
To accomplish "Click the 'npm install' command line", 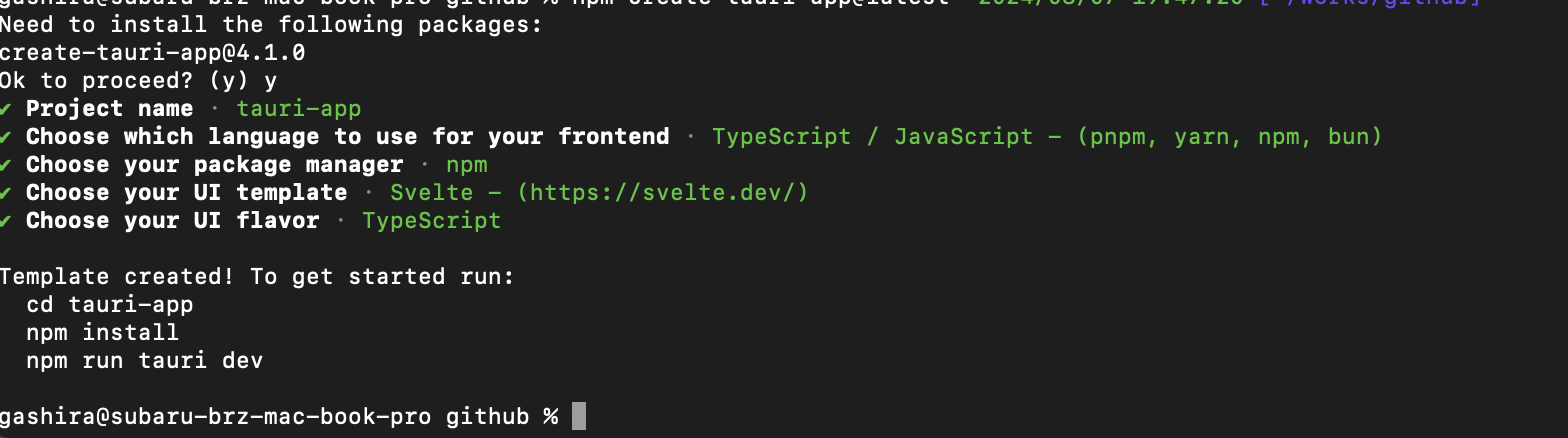I will pyautogui.click(x=103, y=332).
